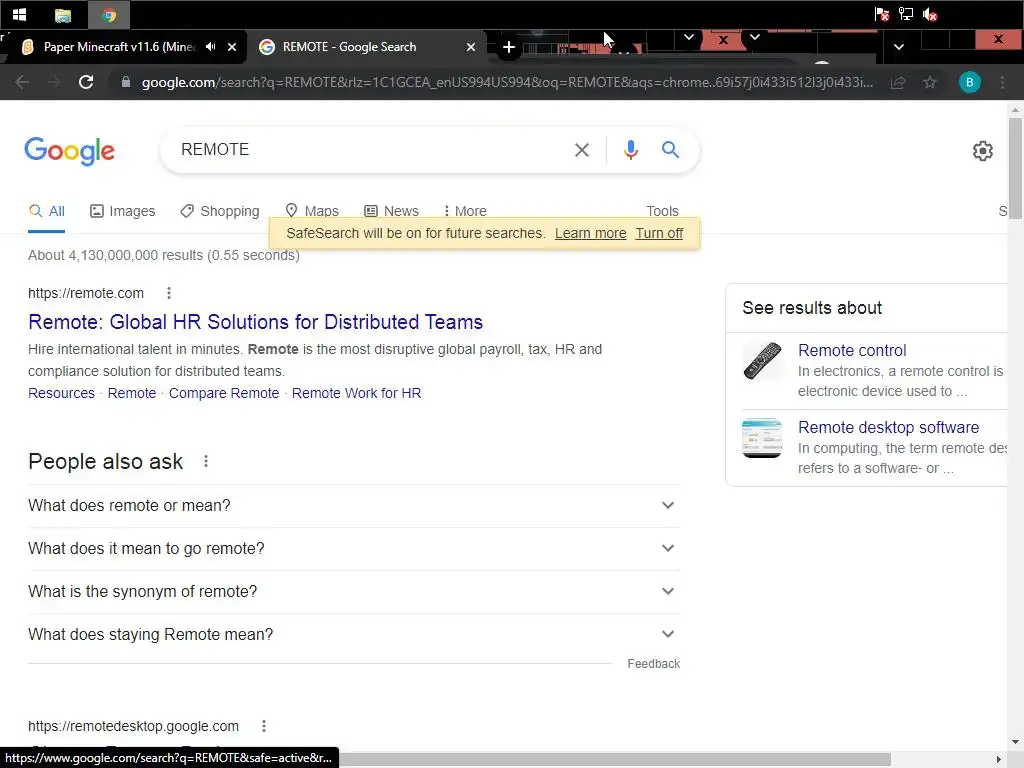This screenshot has width=1024, height=768.
Task: Click the 'About 4,130,000,000 results' text
Action: point(164,255)
